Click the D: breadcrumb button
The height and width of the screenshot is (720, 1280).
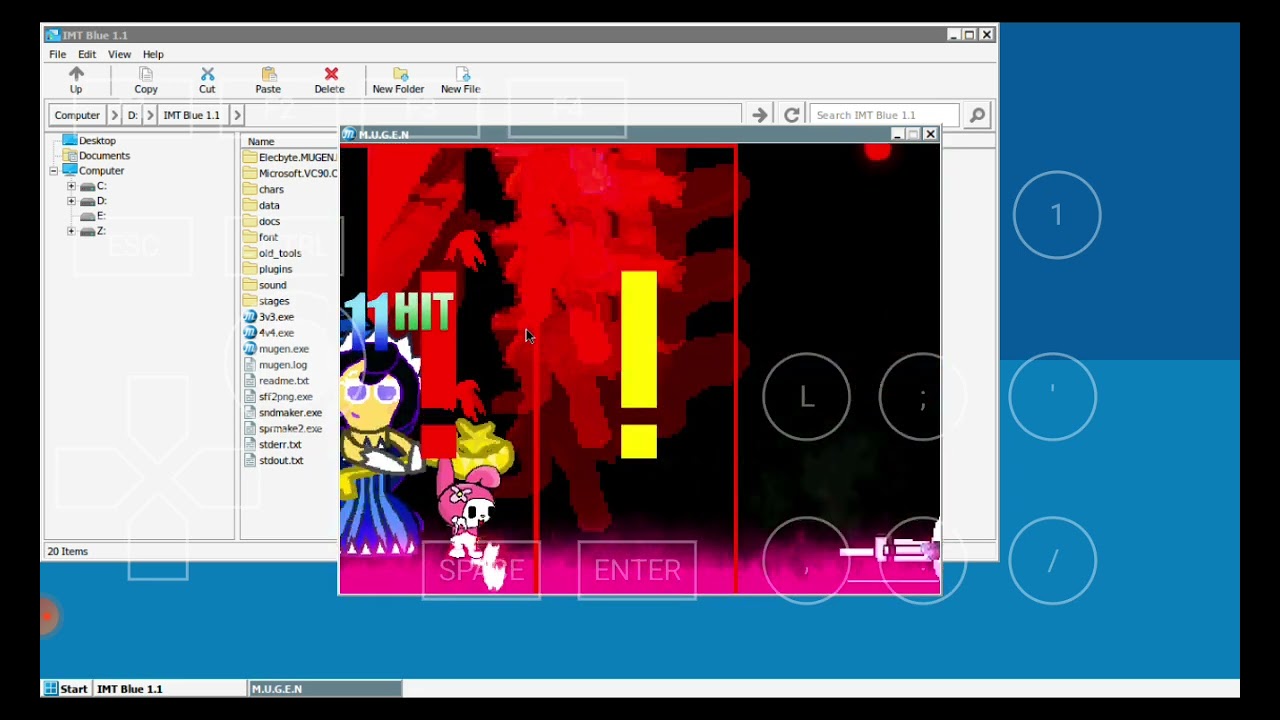[132, 115]
